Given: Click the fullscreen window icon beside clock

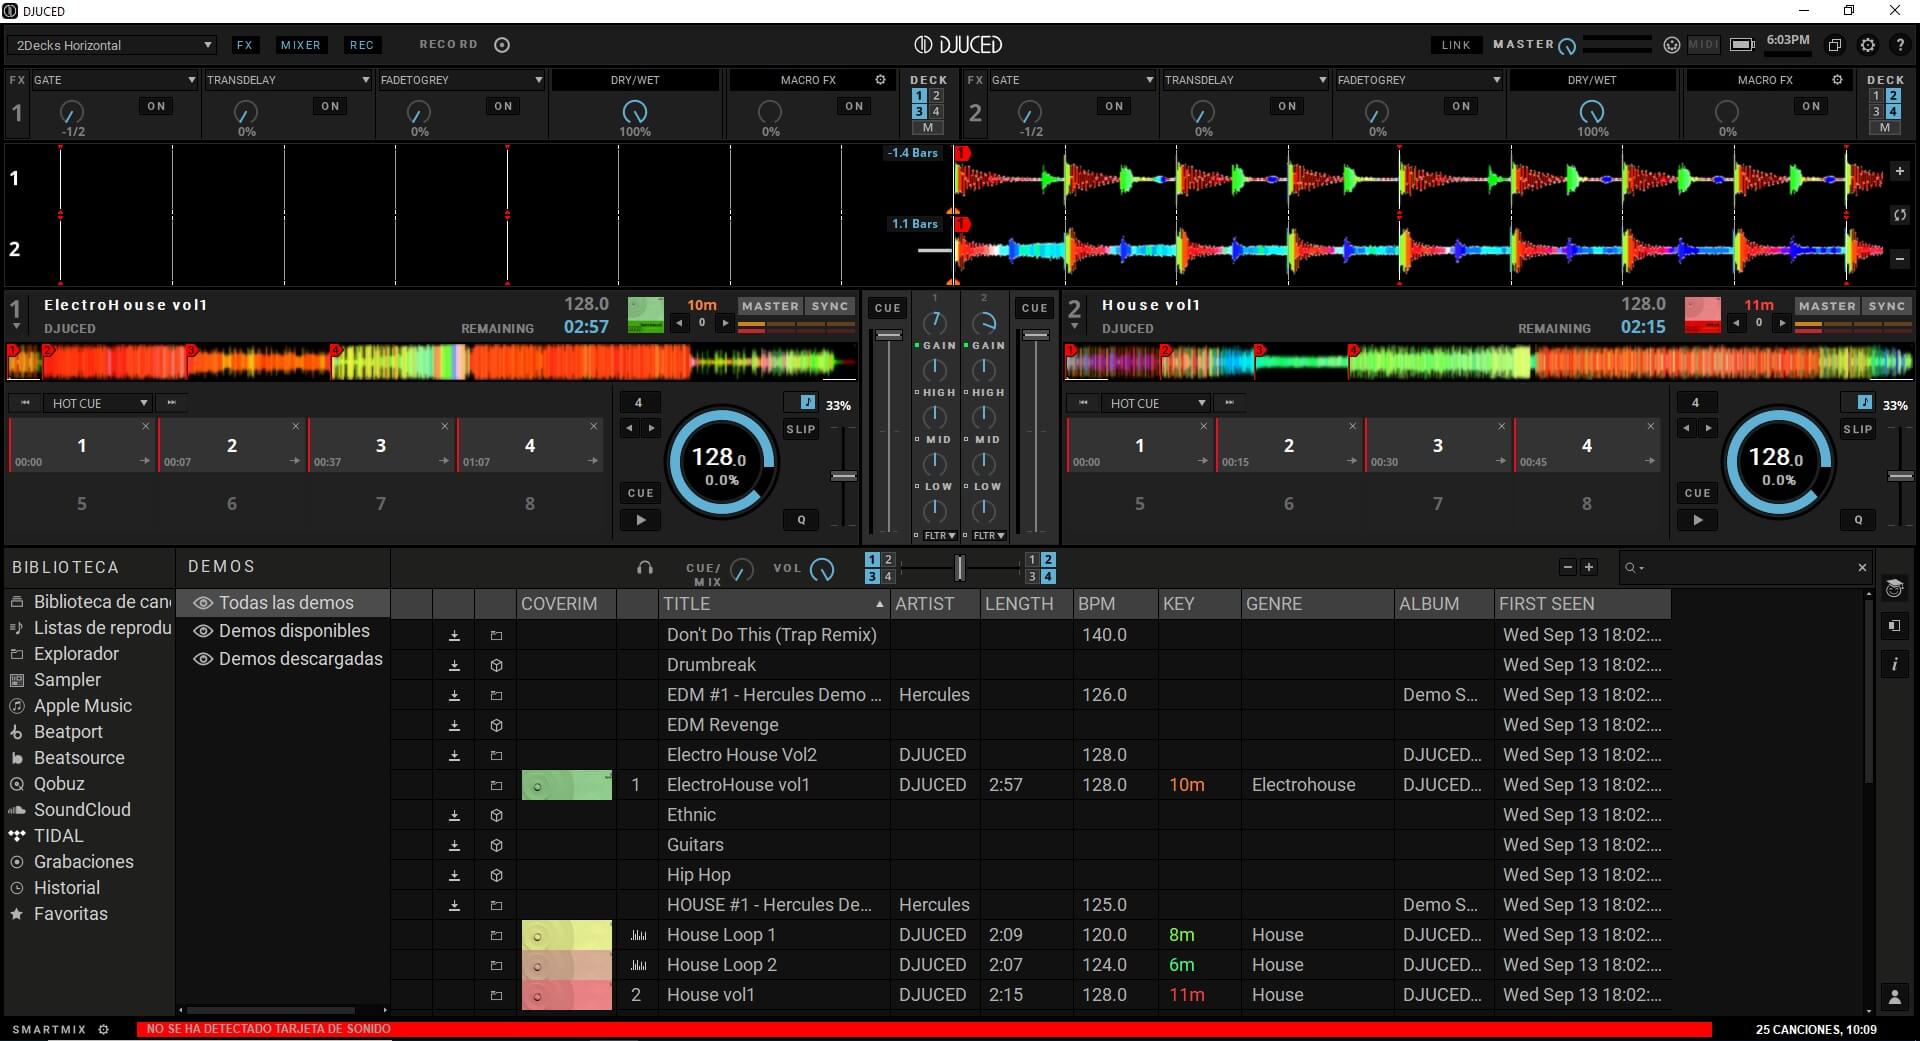Looking at the screenshot, I should coord(1834,45).
